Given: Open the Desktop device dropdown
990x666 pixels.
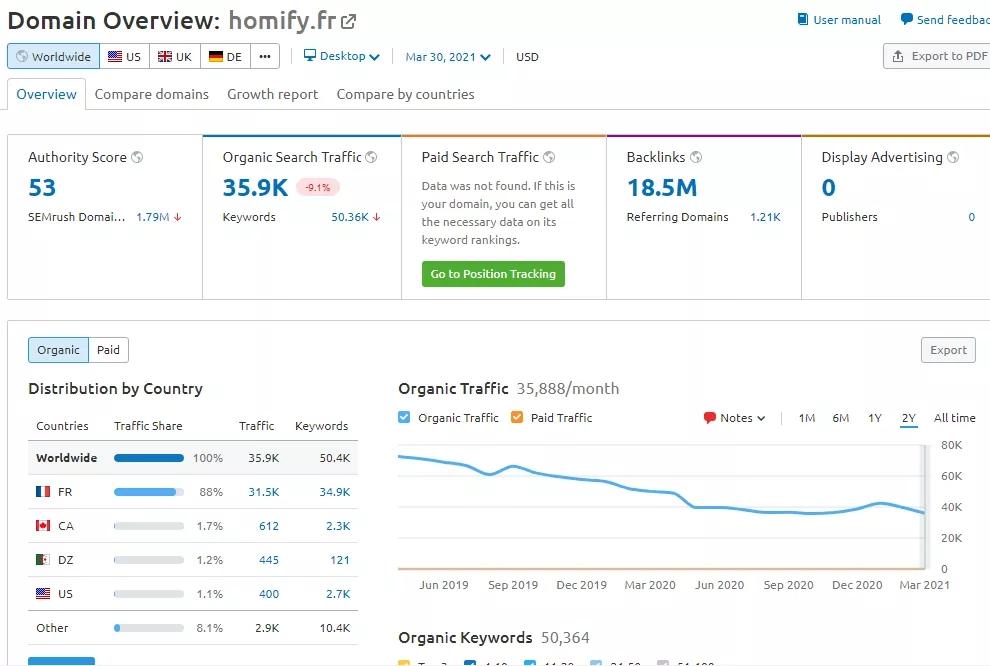Looking at the screenshot, I should tap(341, 57).
